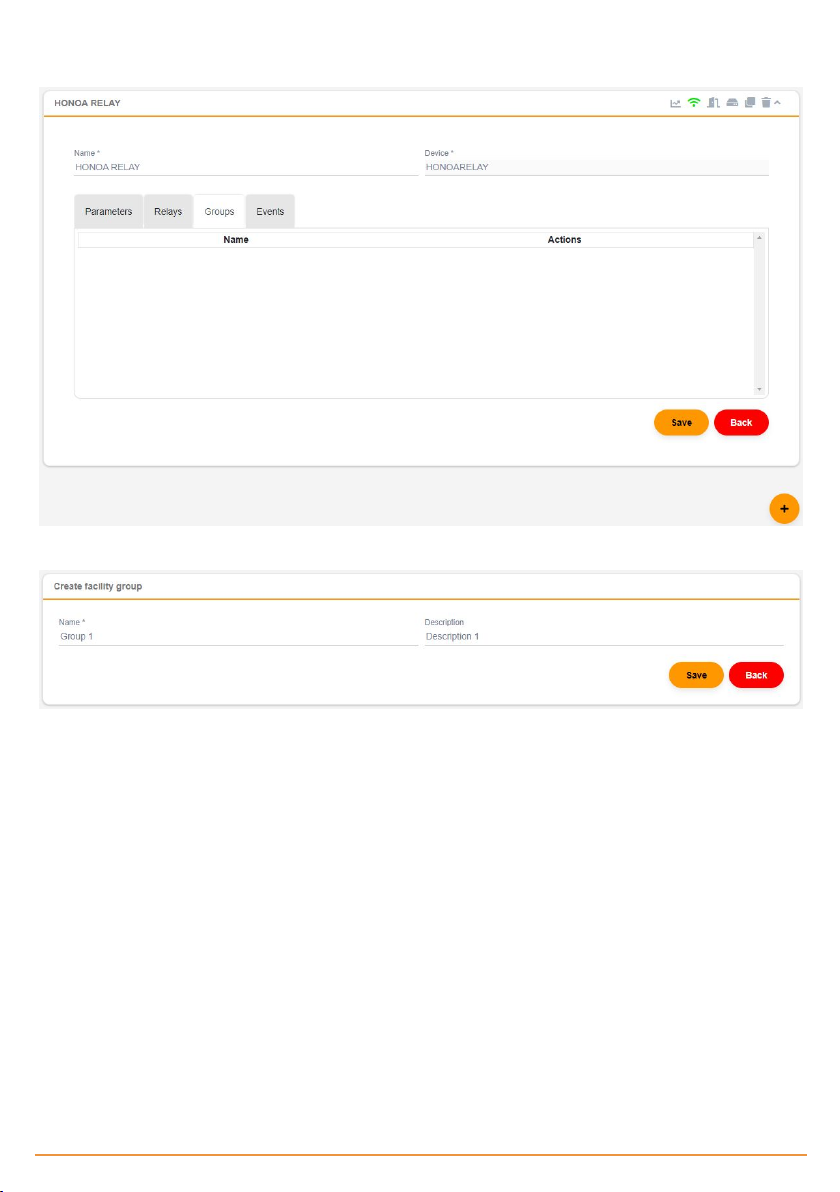Viewport: 840px width, 1192px height.
Task: Duplicate HONOA RELAY with the copy icon
Action: coord(750,103)
